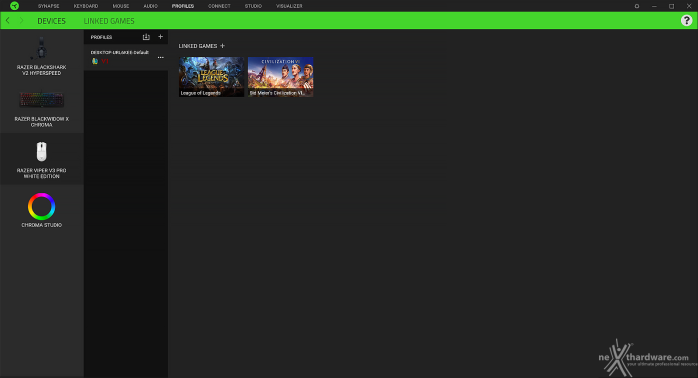Open the Connect tab

(x=219, y=6)
